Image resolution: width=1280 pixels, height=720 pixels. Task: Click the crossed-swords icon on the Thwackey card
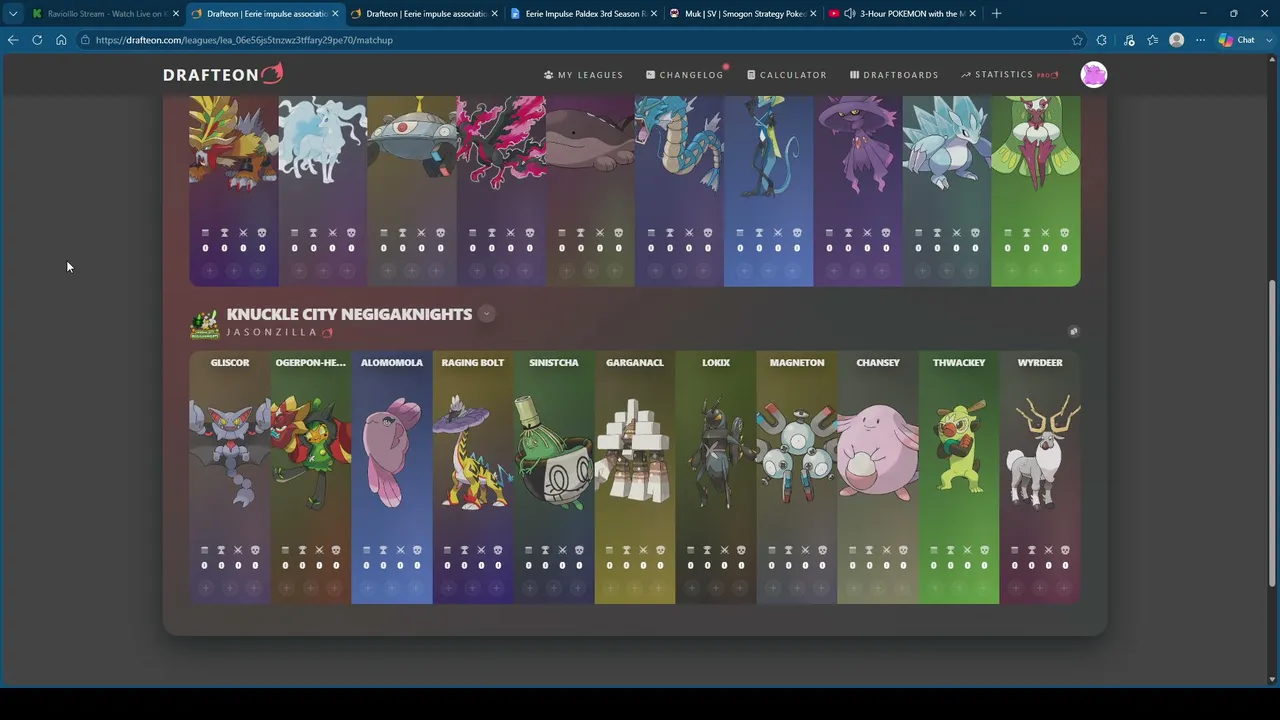point(967,550)
